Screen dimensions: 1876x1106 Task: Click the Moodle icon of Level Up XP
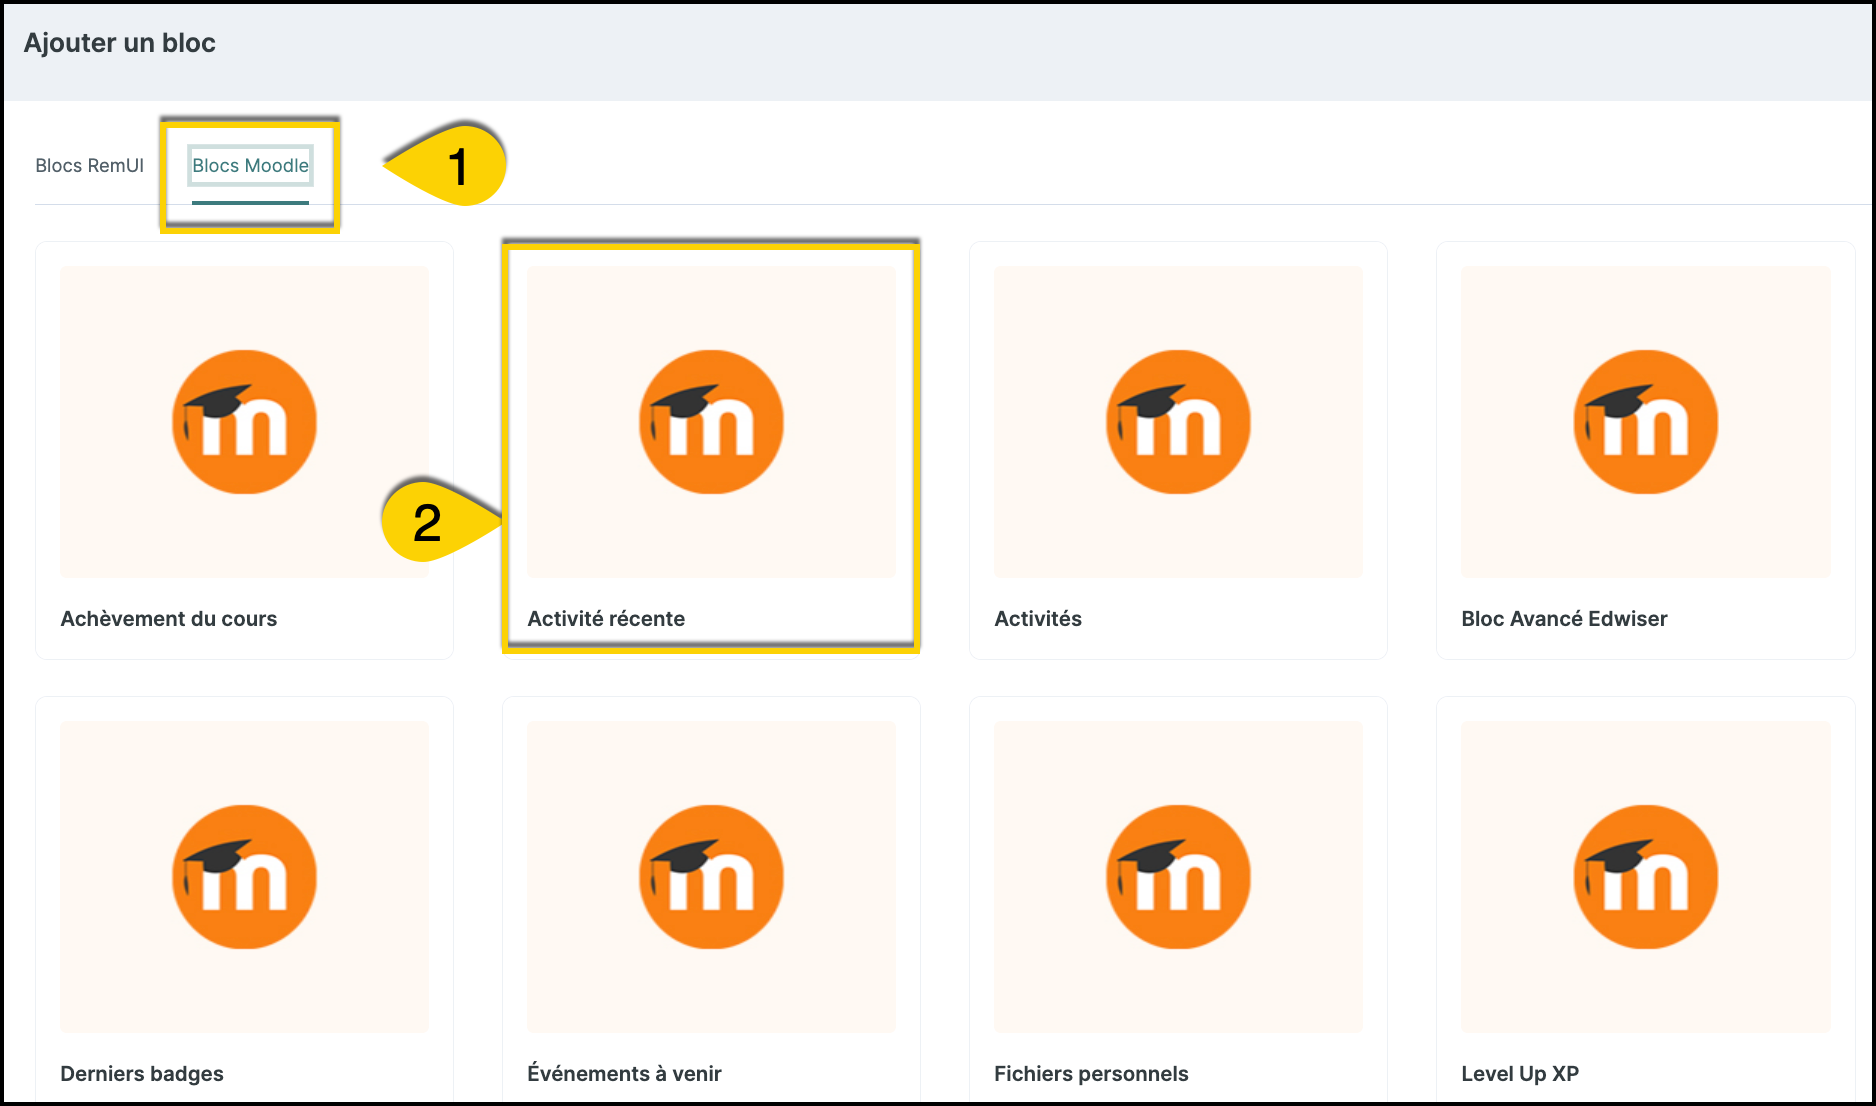tap(1646, 877)
